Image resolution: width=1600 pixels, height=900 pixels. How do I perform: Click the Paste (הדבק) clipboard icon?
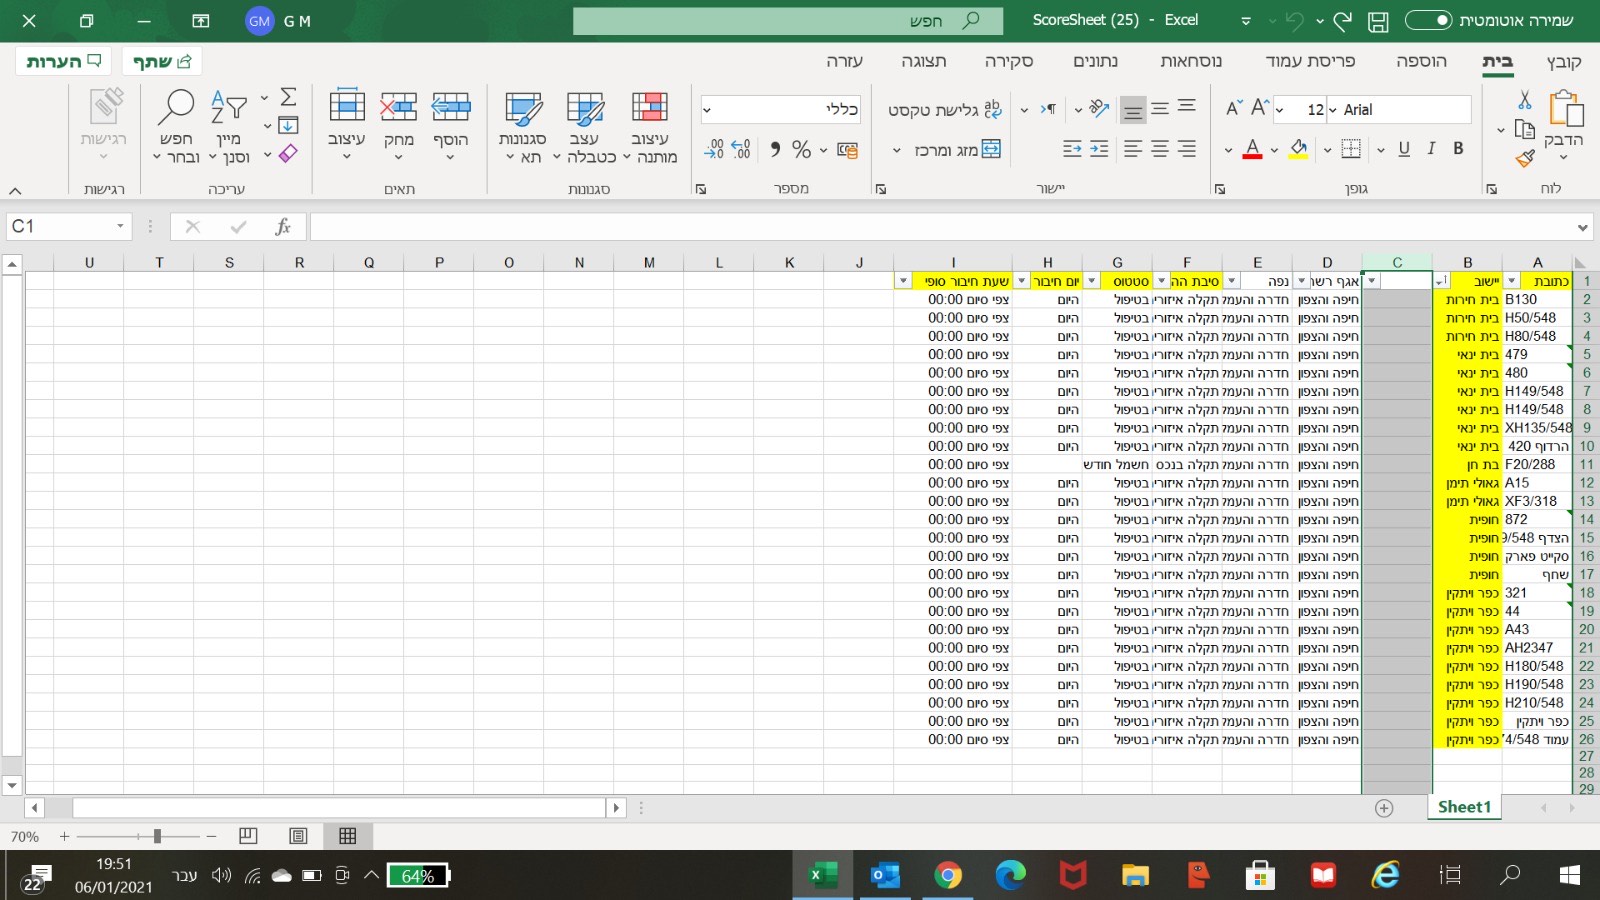pos(1565,110)
